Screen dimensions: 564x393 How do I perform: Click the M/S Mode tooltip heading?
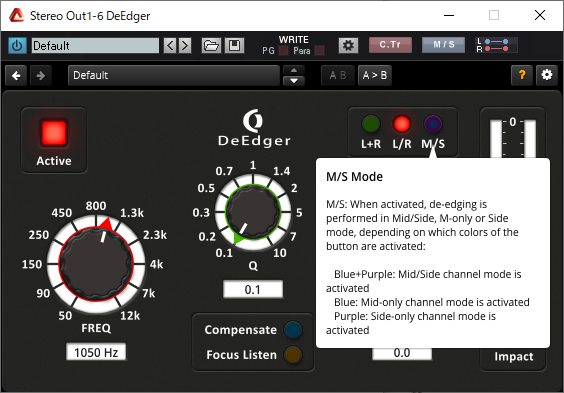354,177
